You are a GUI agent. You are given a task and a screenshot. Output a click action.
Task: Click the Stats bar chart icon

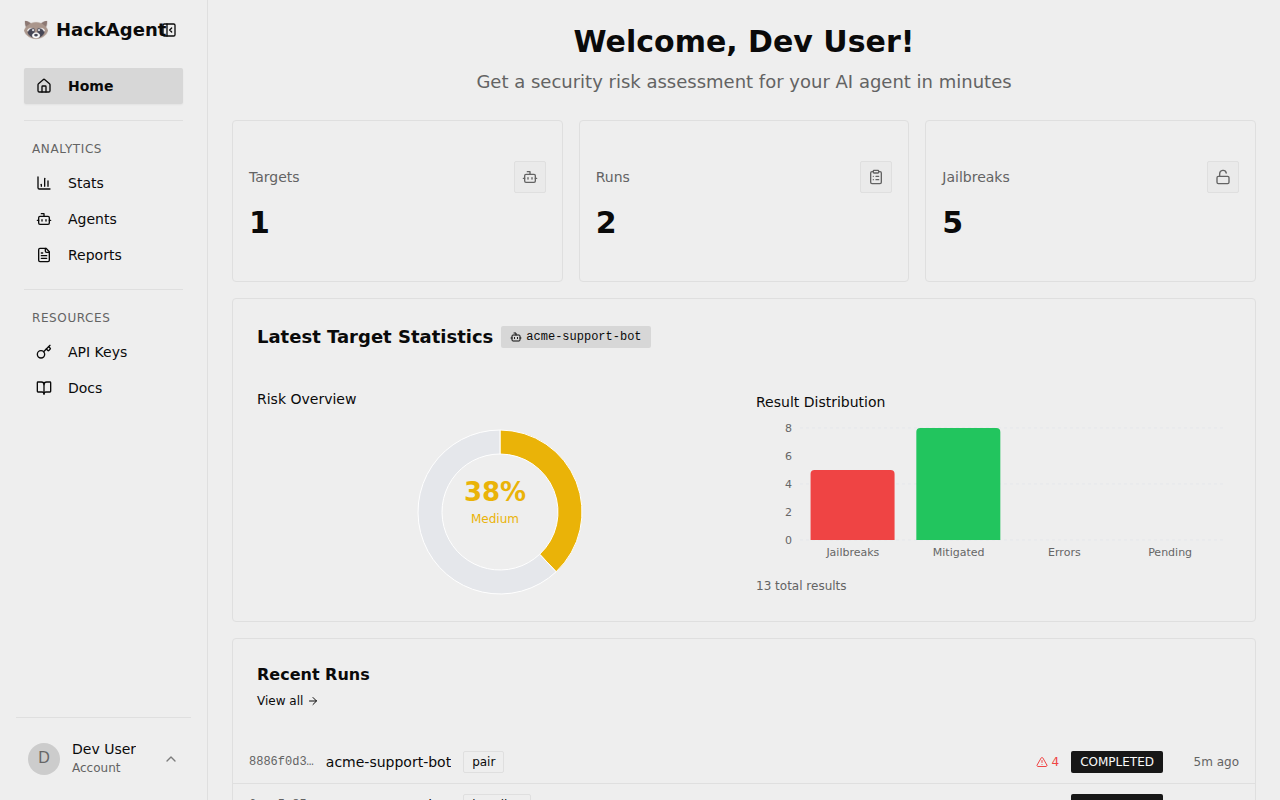44,183
